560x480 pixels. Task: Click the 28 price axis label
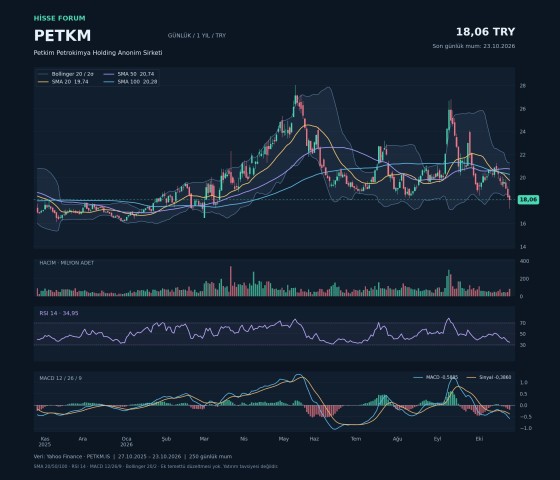(x=522, y=86)
